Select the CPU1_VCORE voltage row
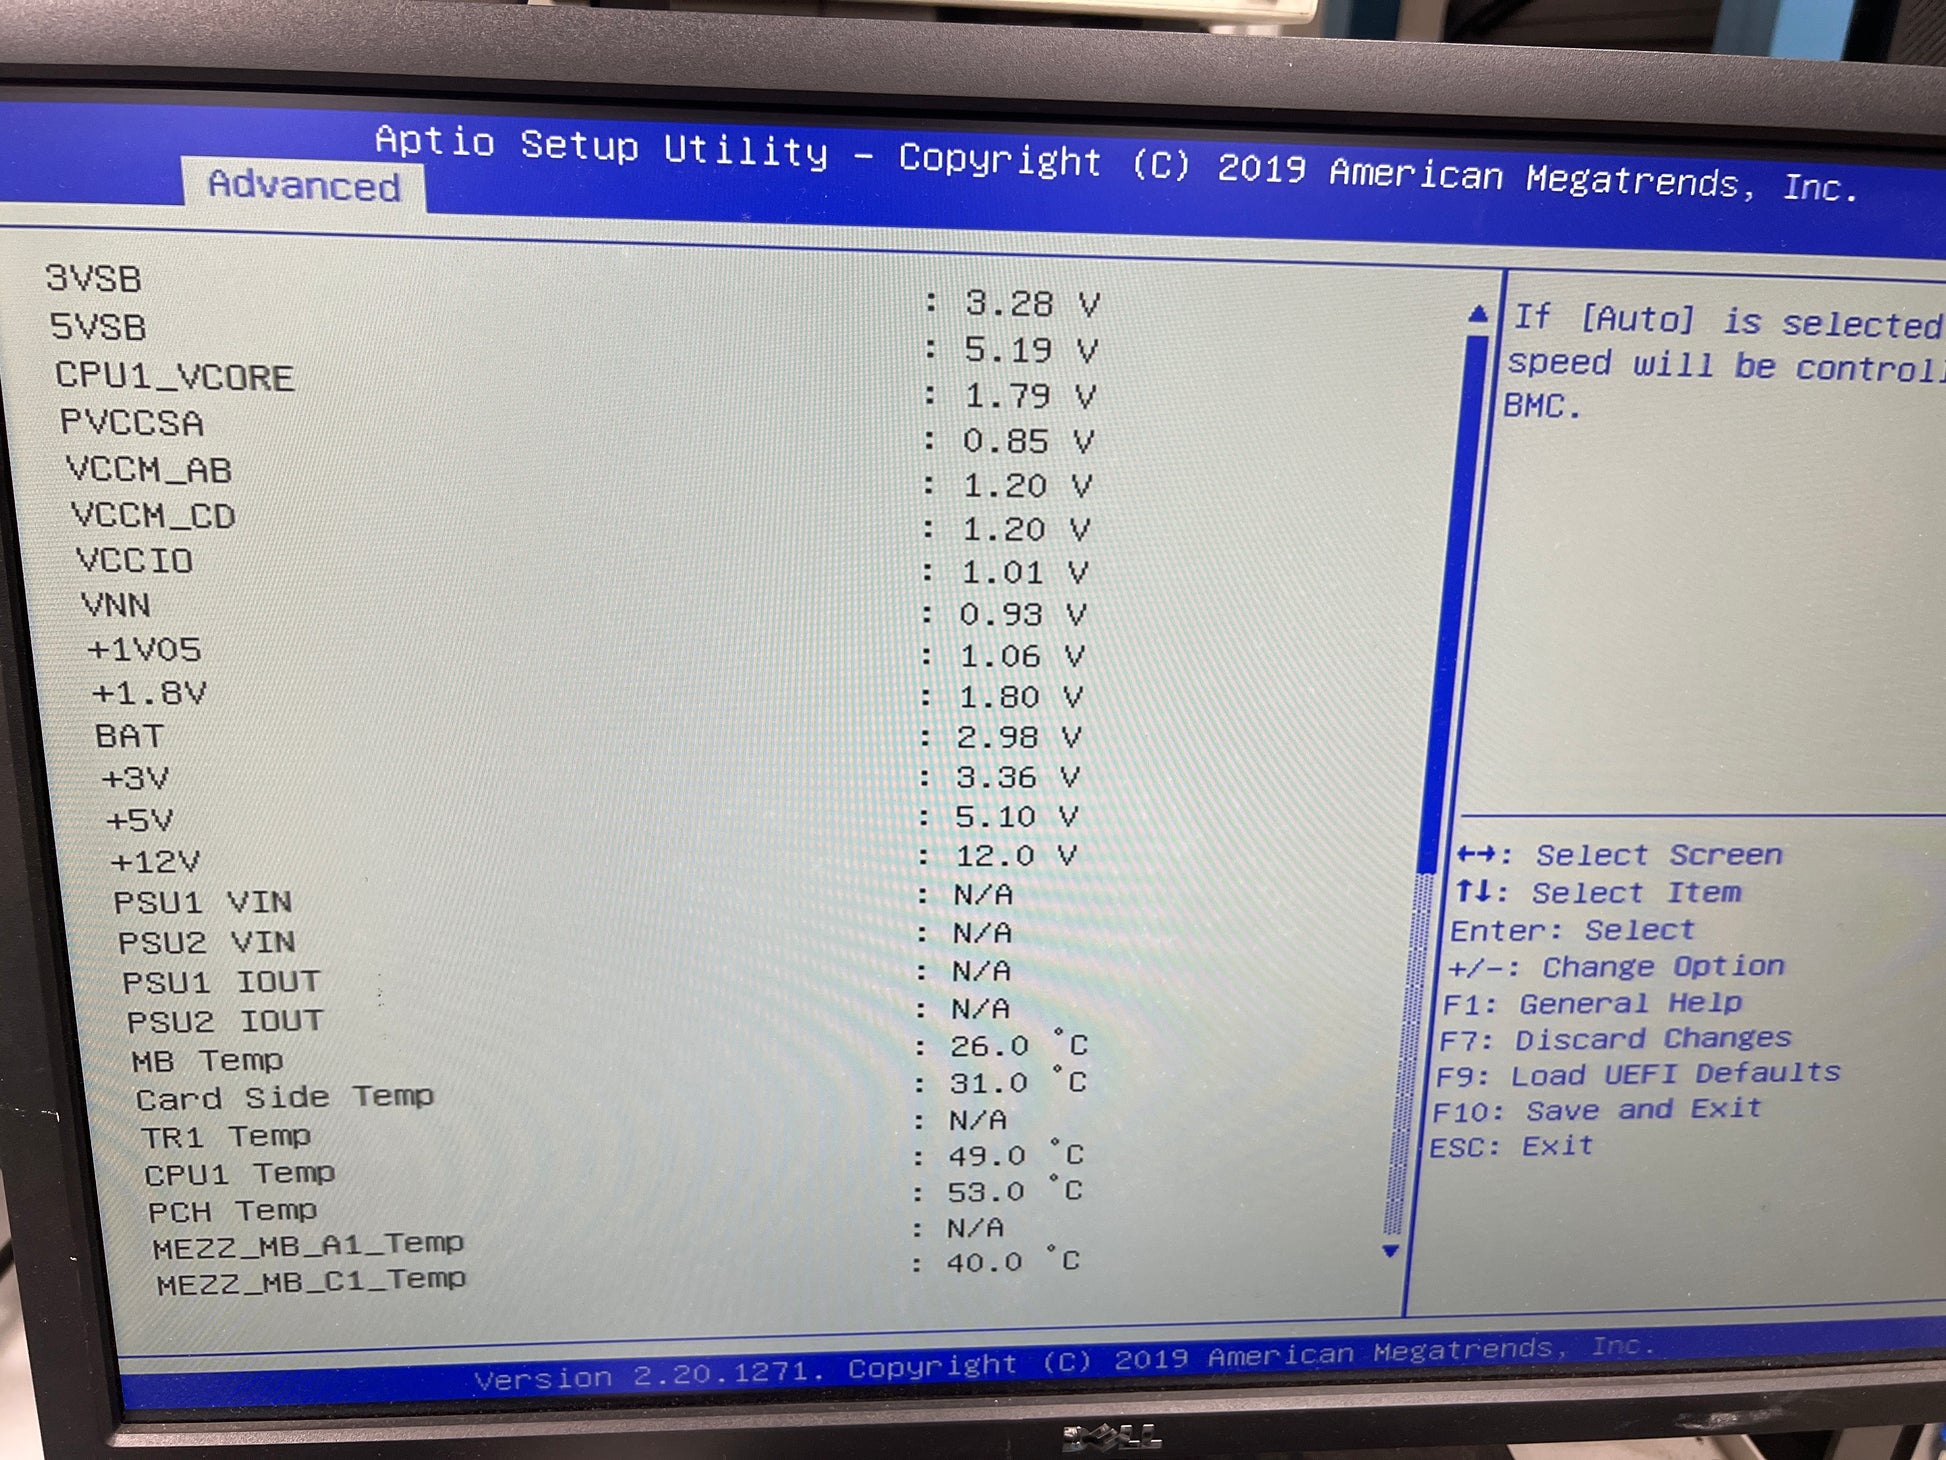The width and height of the screenshot is (1946, 1460). (174, 377)
